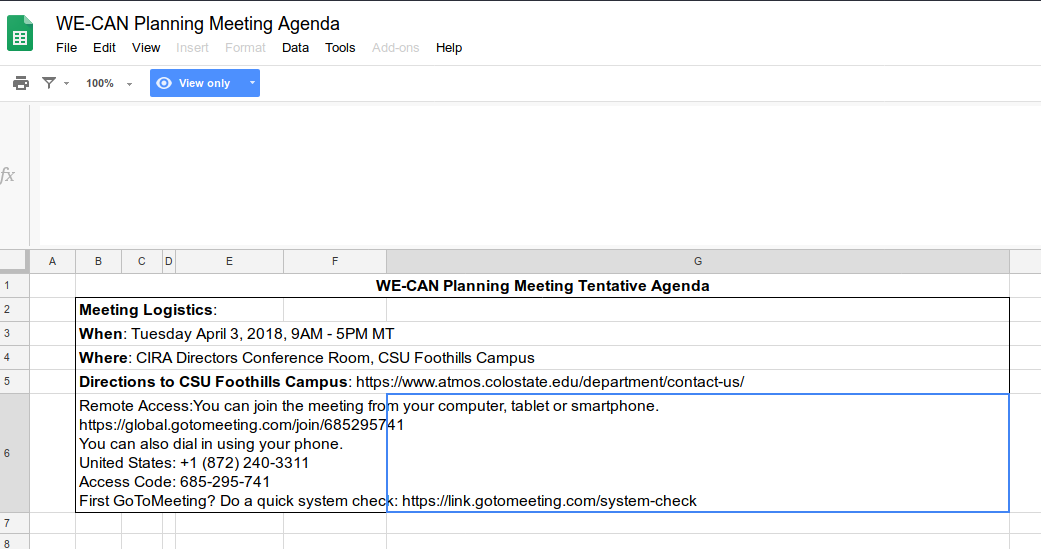Open the Help menu
Screen dimensions: 1041x549
[x=449, y=47]
